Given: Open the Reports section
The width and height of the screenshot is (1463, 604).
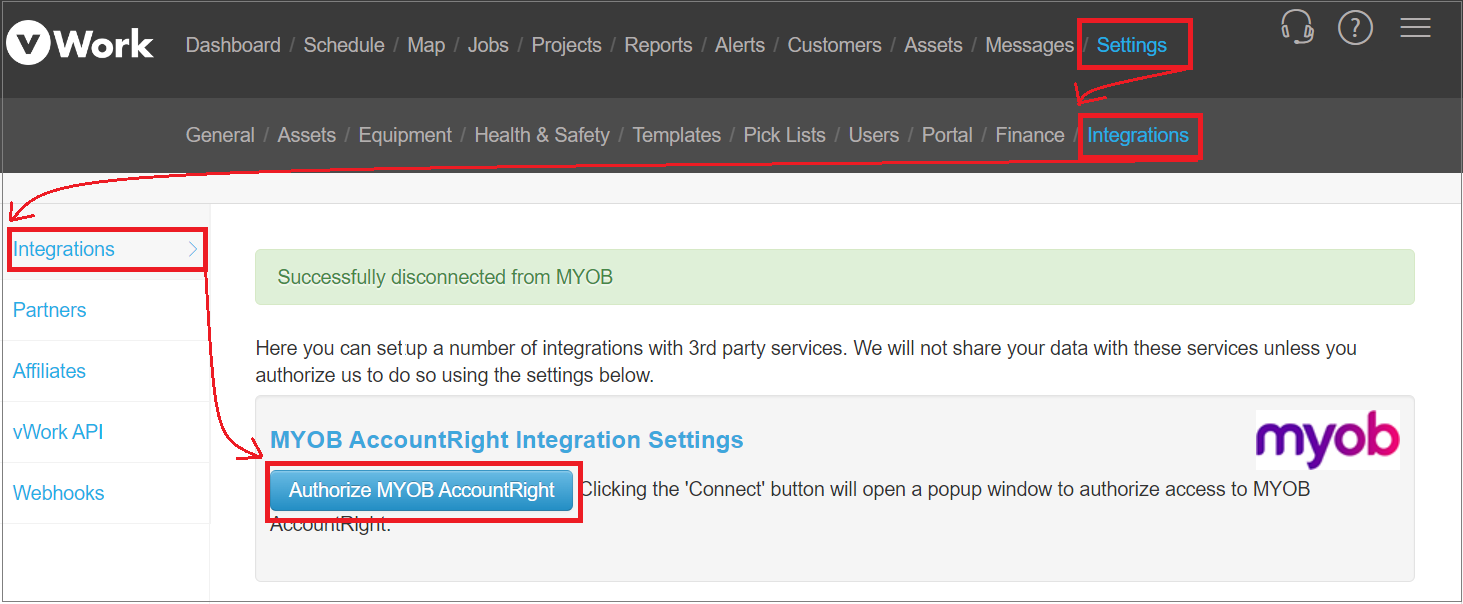Looking at the screenshot, I should click(658, 45).
